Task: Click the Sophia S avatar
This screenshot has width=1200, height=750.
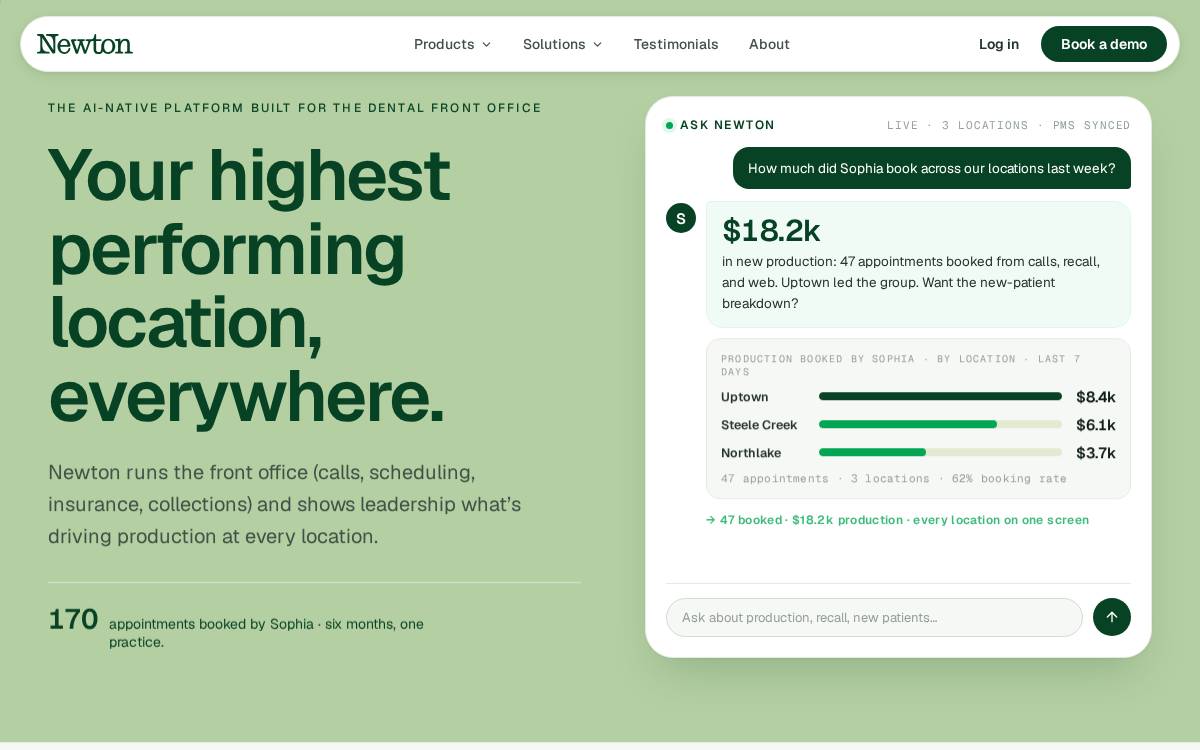Action: coord(681,218)
